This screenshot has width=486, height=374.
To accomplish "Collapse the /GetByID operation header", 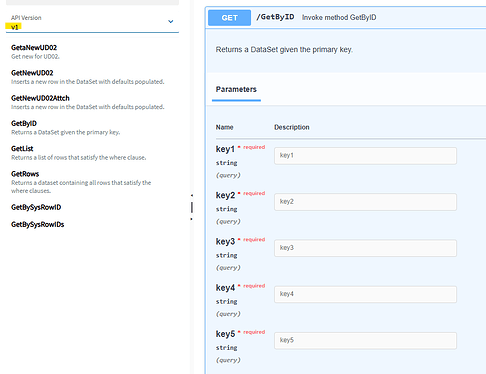I will [346, 18].
